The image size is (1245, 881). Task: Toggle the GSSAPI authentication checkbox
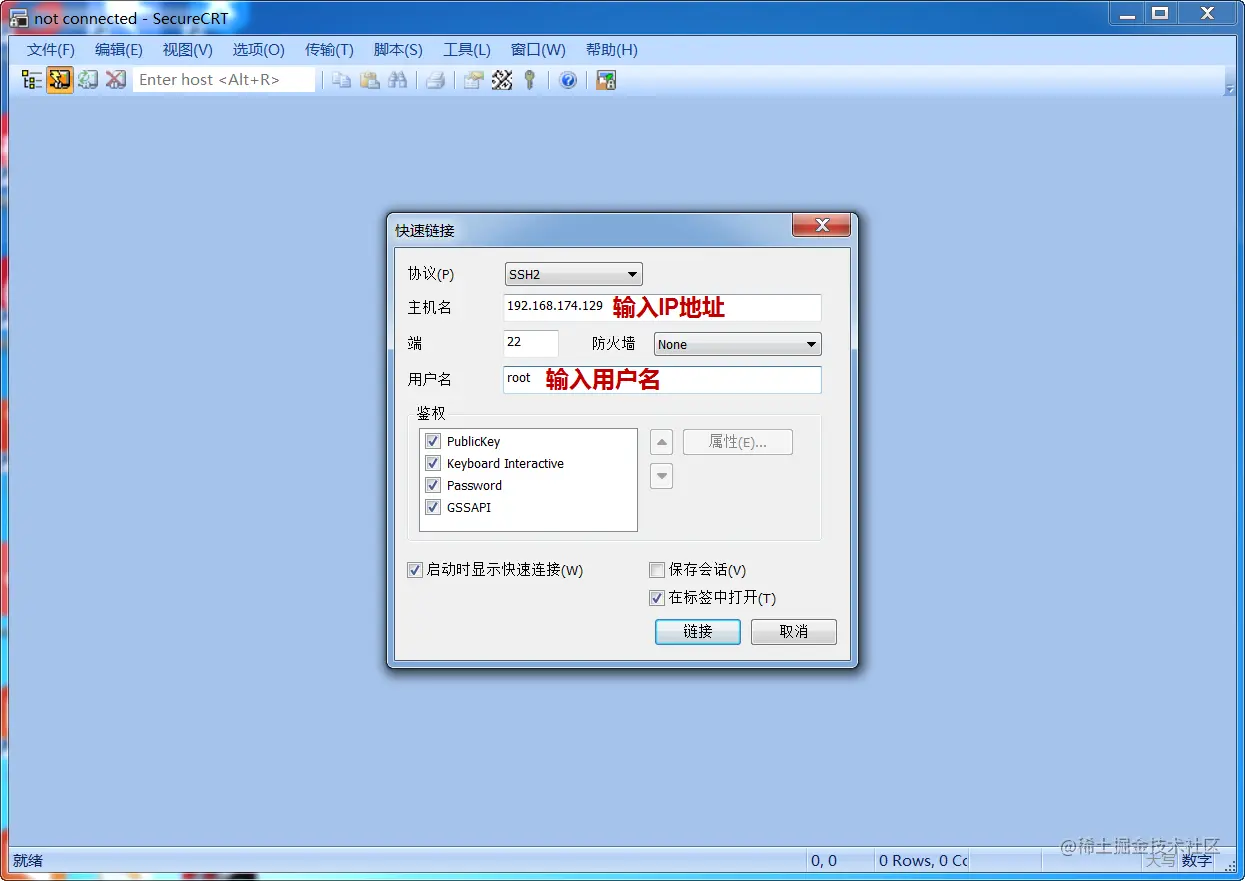[x=433, y=507]
